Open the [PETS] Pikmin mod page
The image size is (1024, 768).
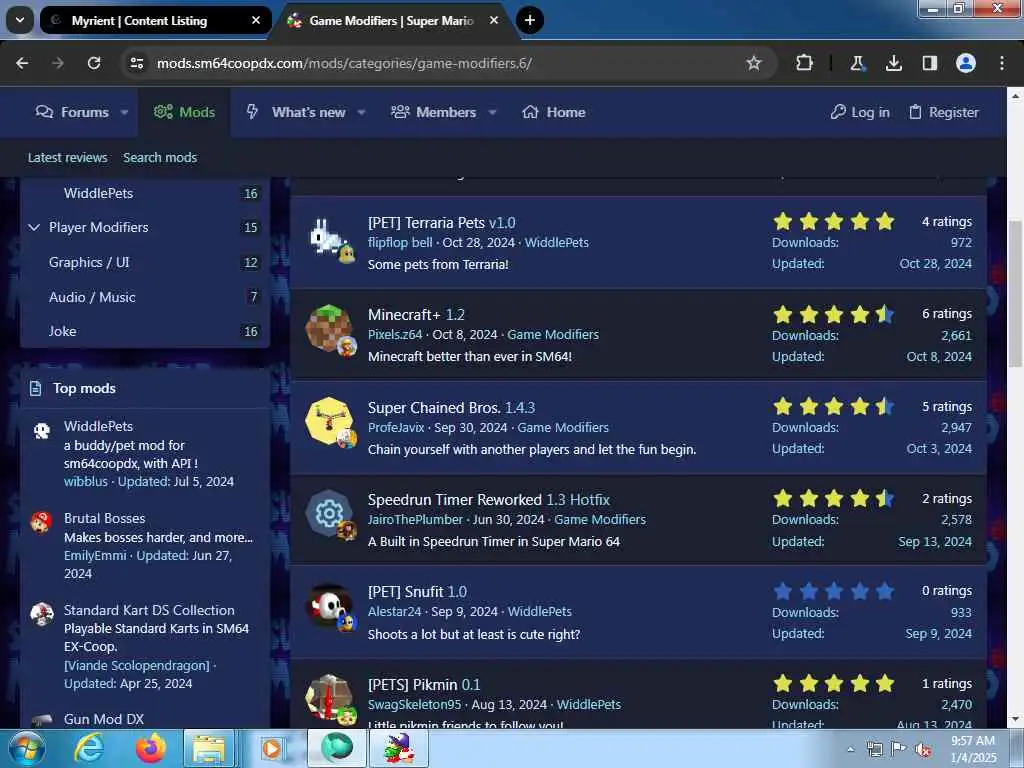pos(412,684)
